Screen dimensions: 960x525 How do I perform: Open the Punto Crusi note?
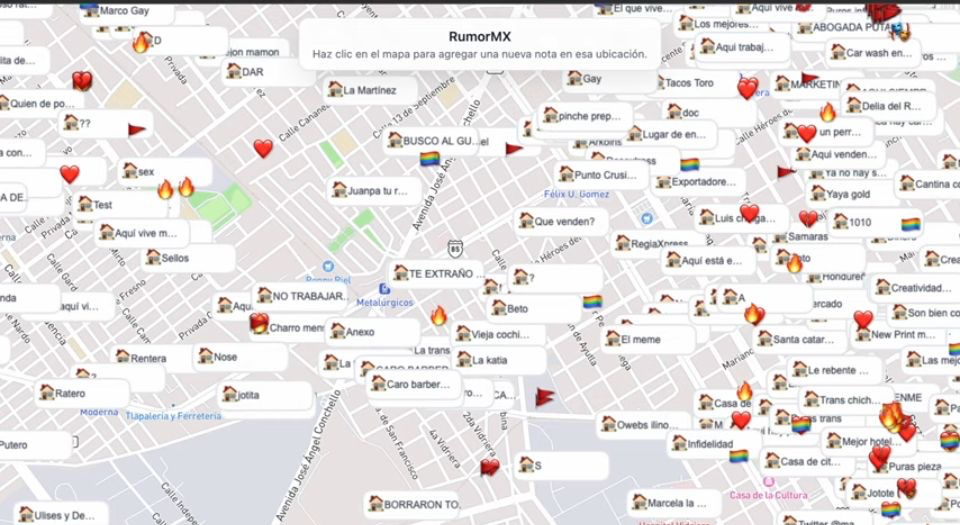tap(601, 174)
